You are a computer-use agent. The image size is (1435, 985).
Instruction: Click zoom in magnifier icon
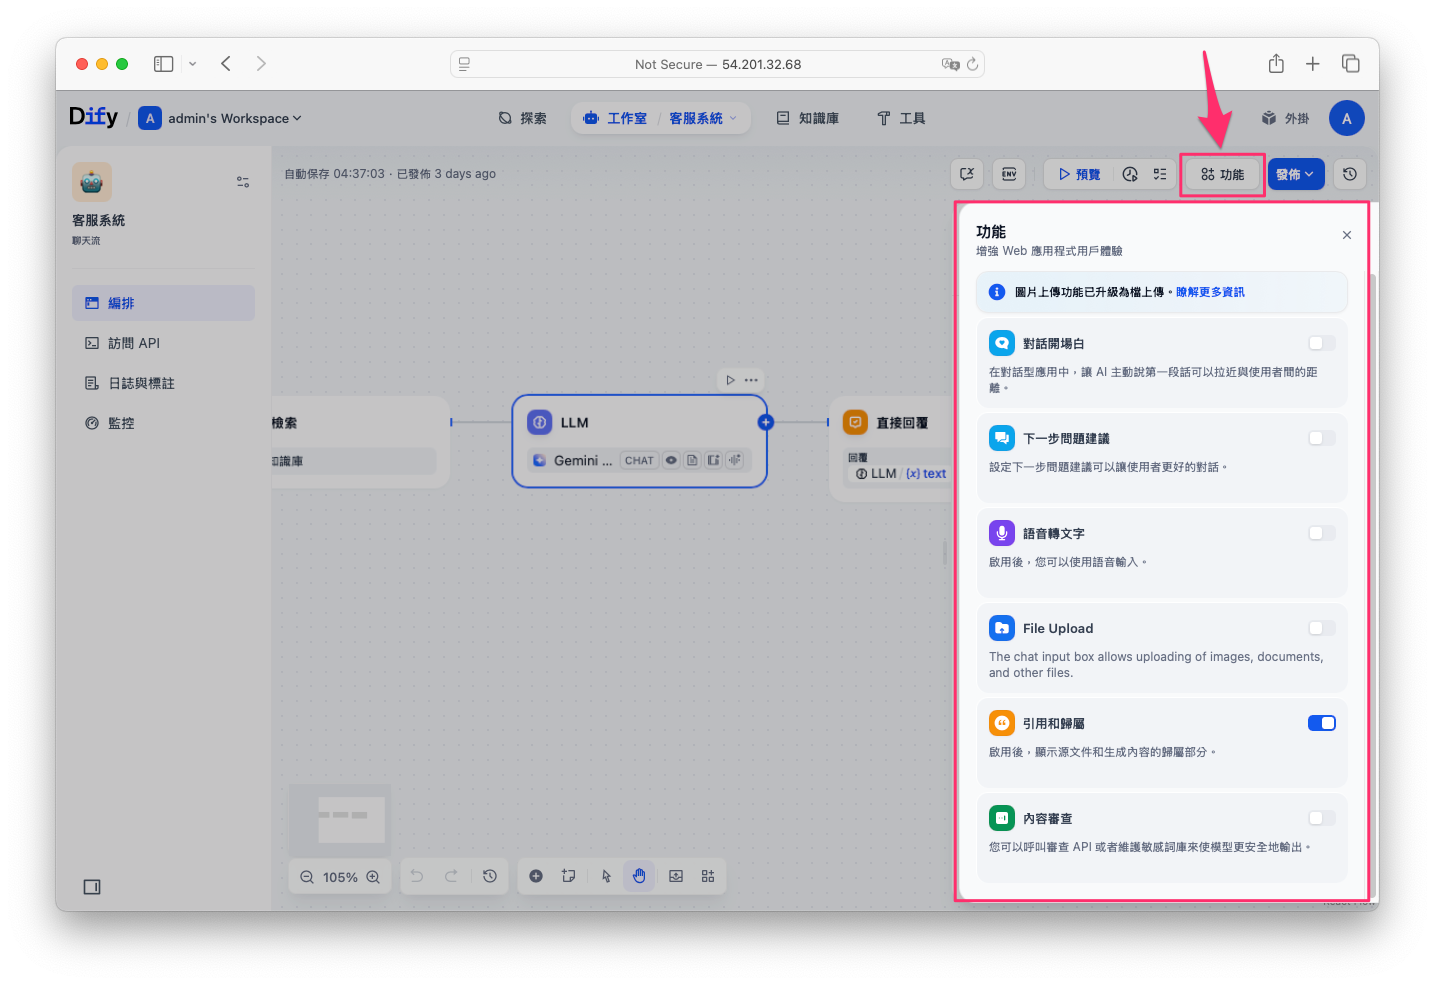[373, 877]
